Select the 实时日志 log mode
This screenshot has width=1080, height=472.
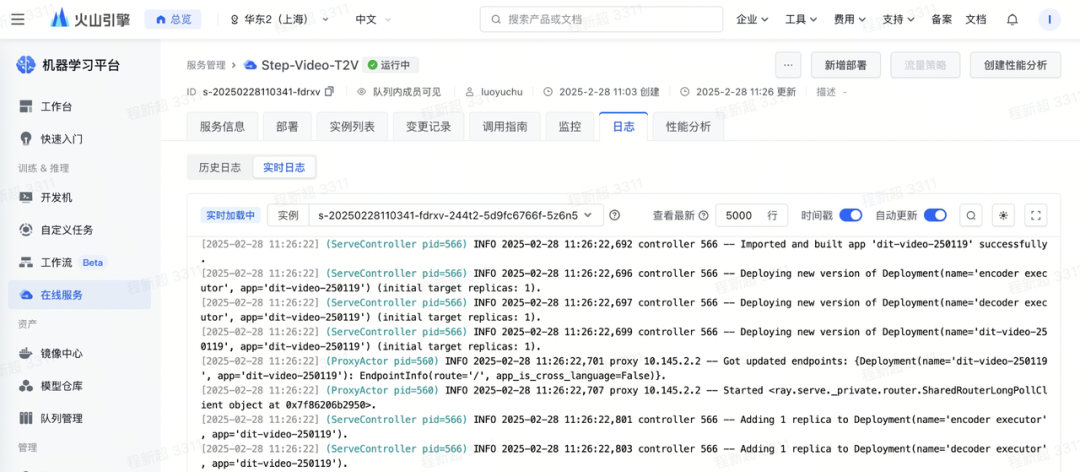(x=284, y=167)
